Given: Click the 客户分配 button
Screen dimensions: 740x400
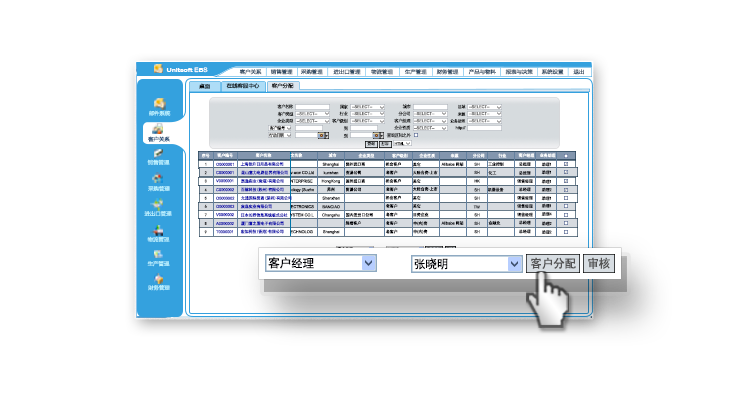Looking at the screenshot, I should (x=554, y=264).
